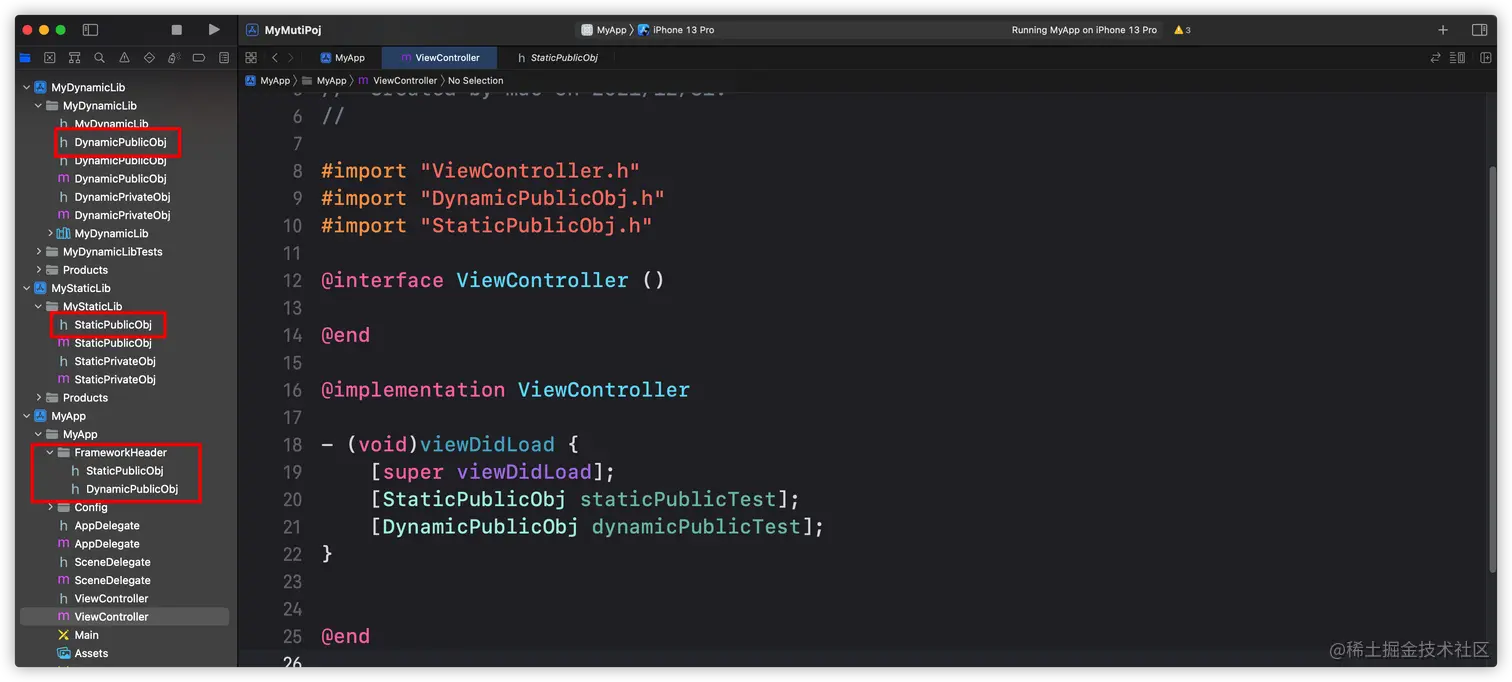Toggle the navigator sidebar panel
The height and width of the screenshot is (682, 1512).
click(x=90, y=30)
